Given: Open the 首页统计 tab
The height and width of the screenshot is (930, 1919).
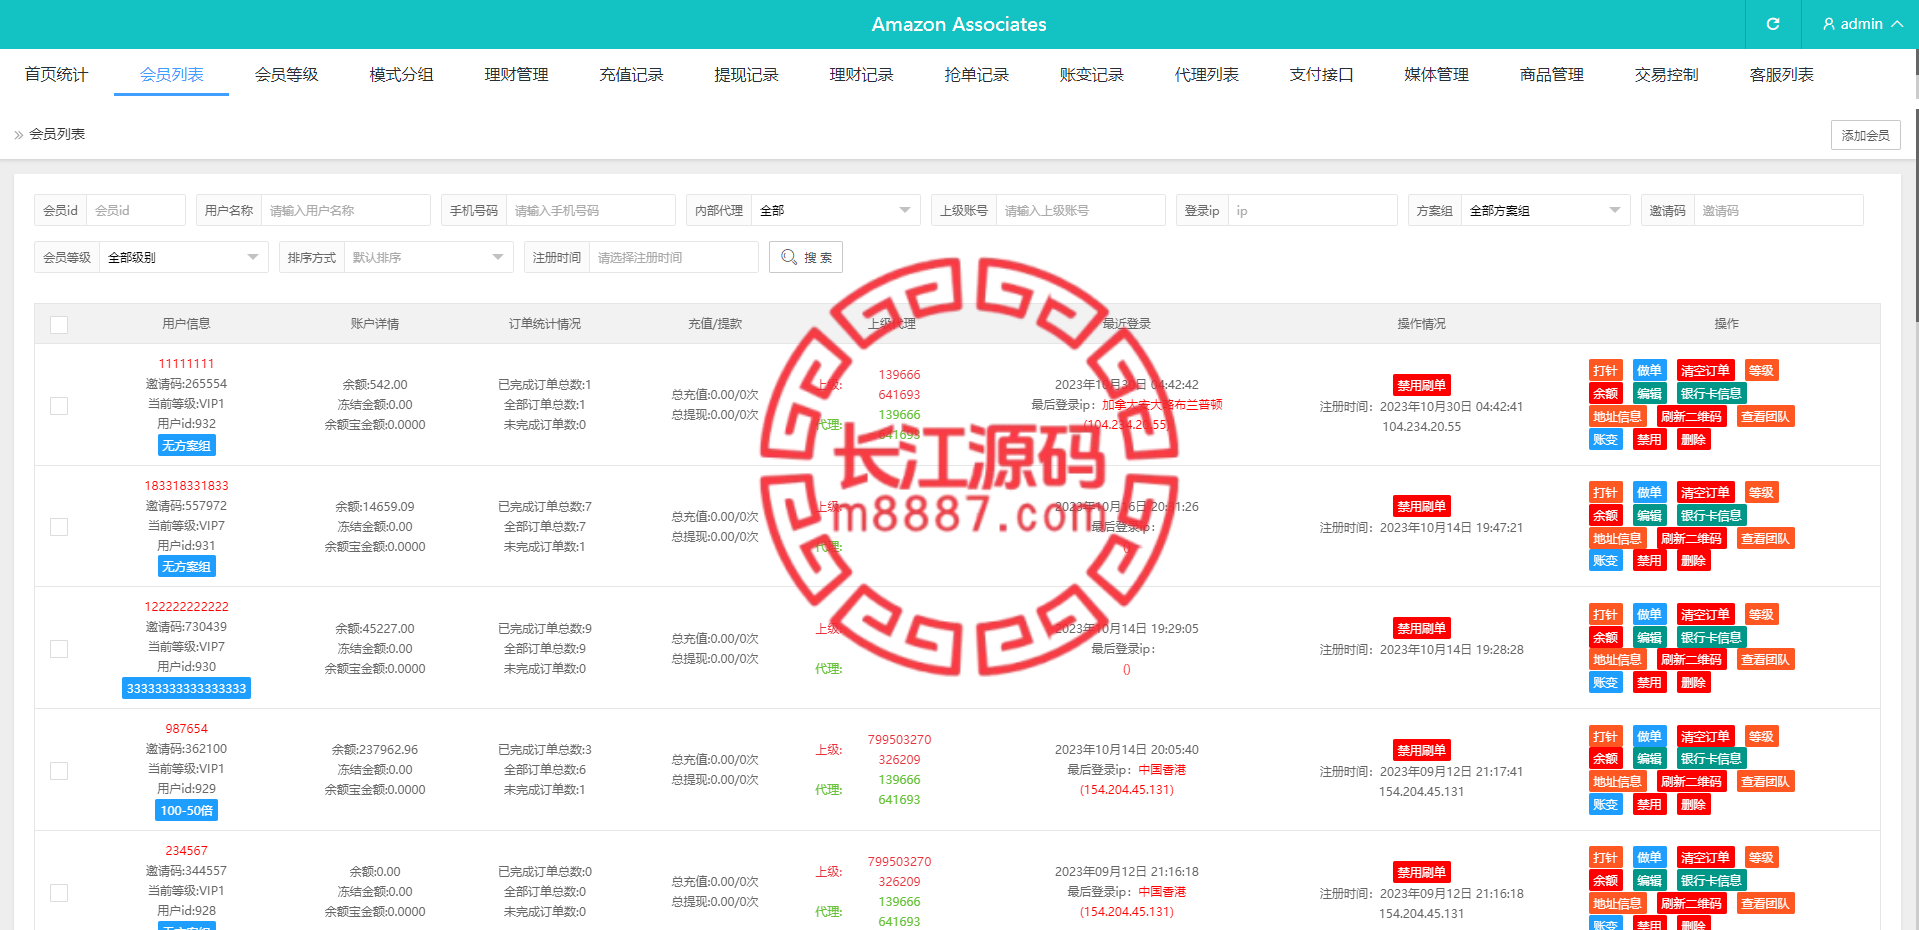Looking at the screenshot, I should coord(56,75).
